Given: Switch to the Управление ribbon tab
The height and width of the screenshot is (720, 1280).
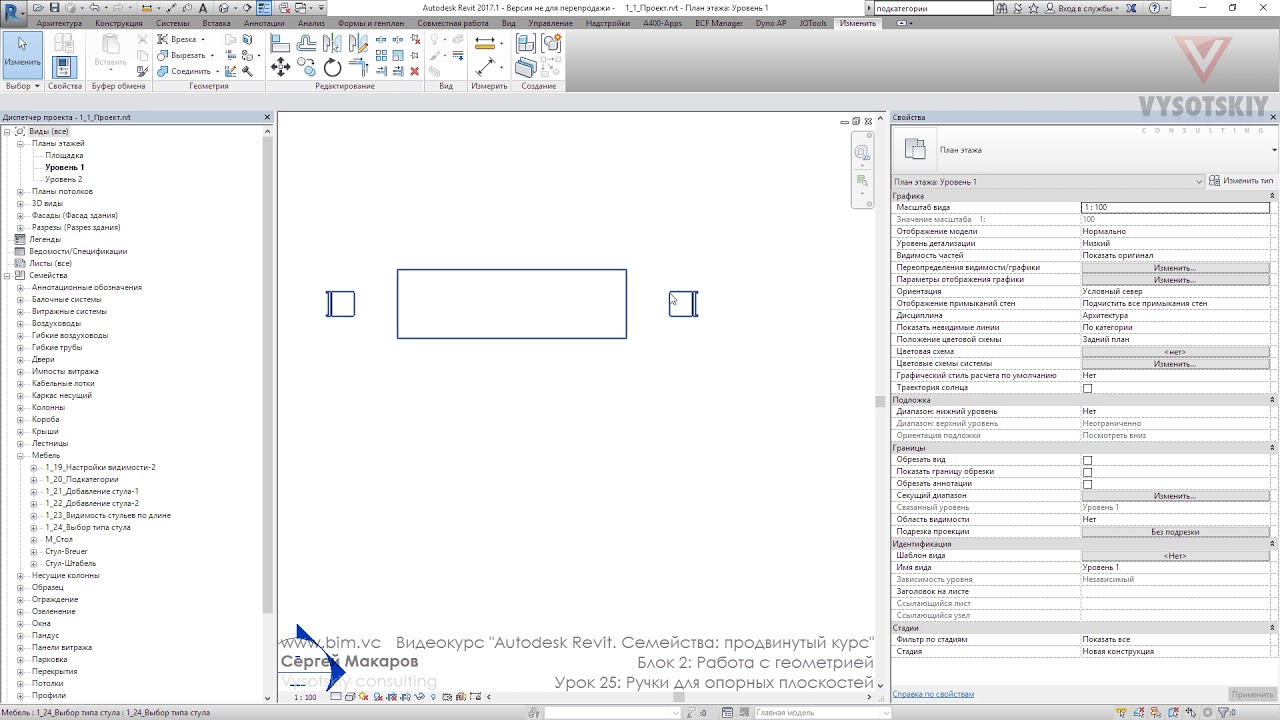Looking at the screenshot, I should click(550, 23).
